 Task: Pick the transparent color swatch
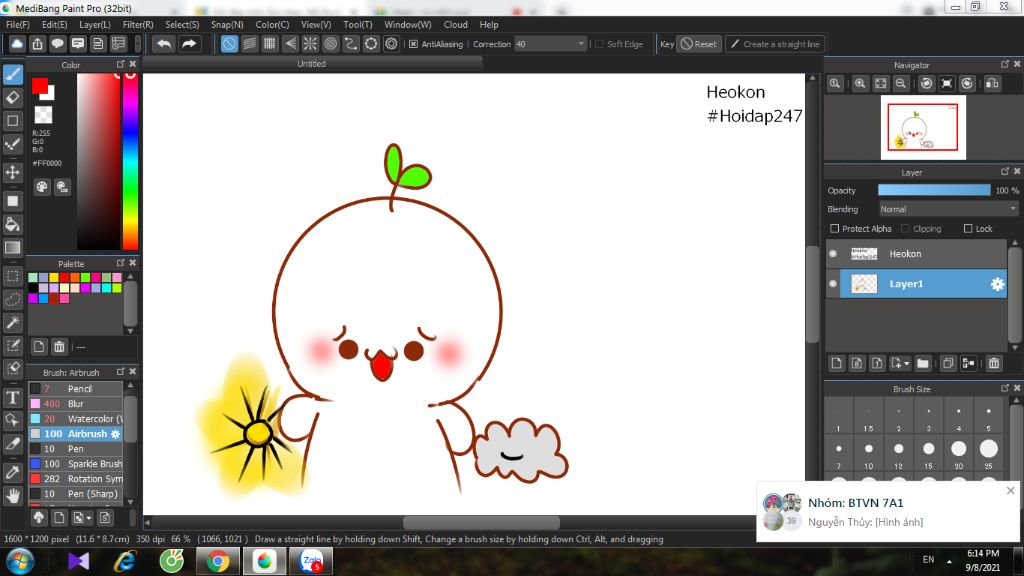[43, 115]
